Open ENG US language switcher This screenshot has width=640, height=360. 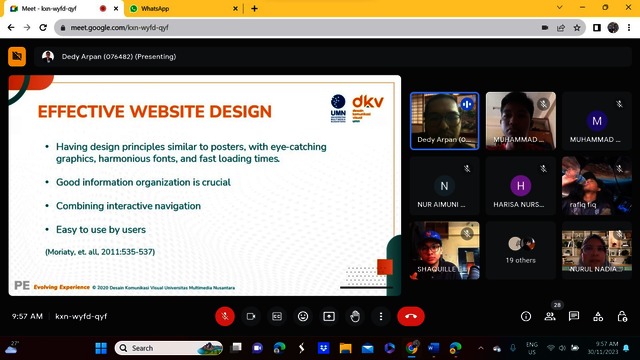[532, 348]
